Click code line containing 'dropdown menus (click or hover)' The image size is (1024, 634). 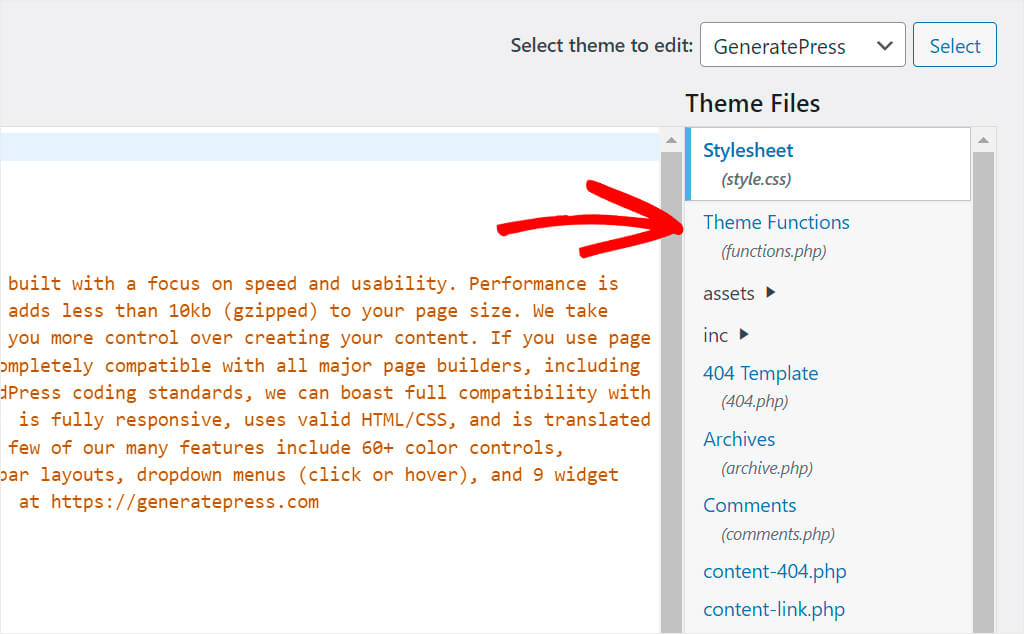click(309, 474)
